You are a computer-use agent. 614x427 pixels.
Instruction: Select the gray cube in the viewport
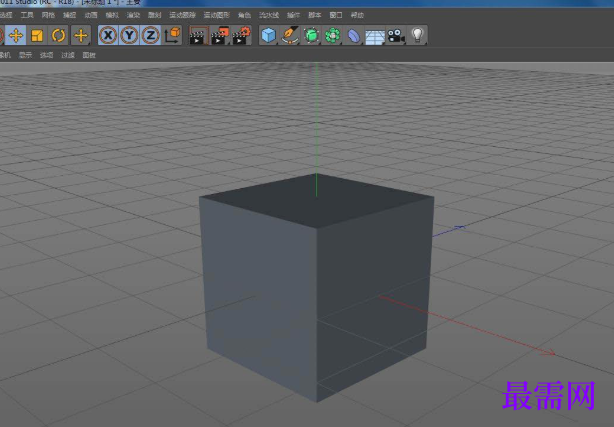click(x=316, y=288)
